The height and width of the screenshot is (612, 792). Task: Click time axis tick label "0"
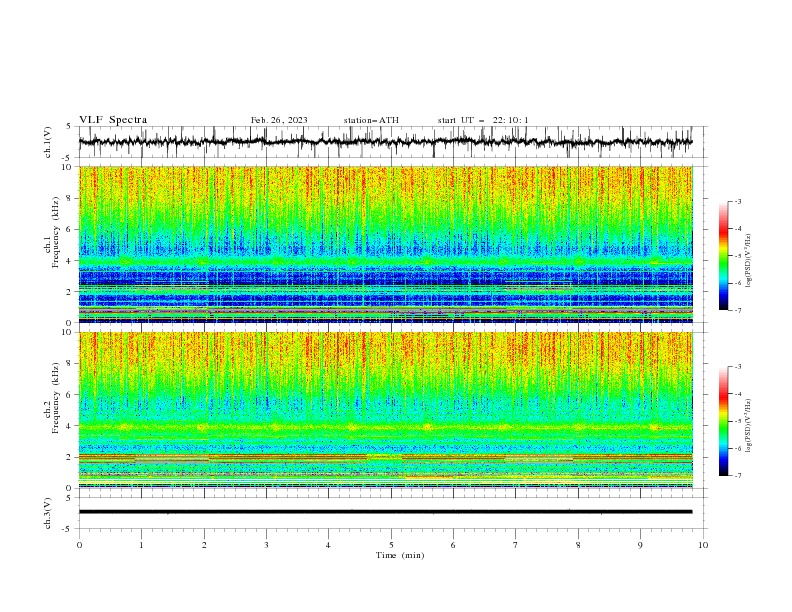pos(79,545)
